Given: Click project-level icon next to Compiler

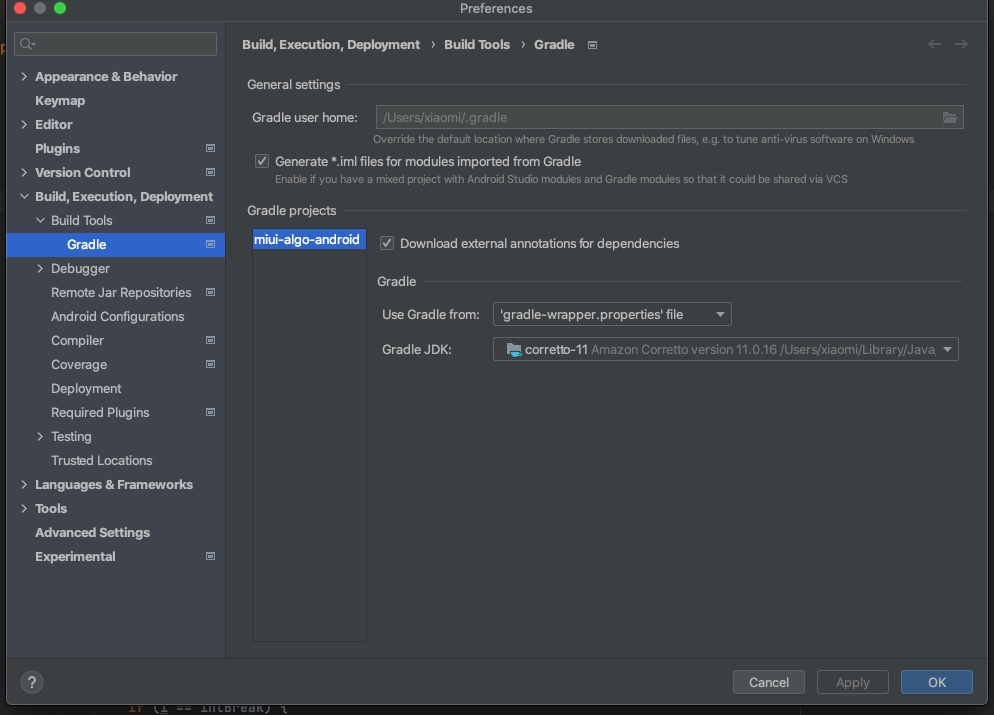Looking at the screenshot, I should coord(210,340).
